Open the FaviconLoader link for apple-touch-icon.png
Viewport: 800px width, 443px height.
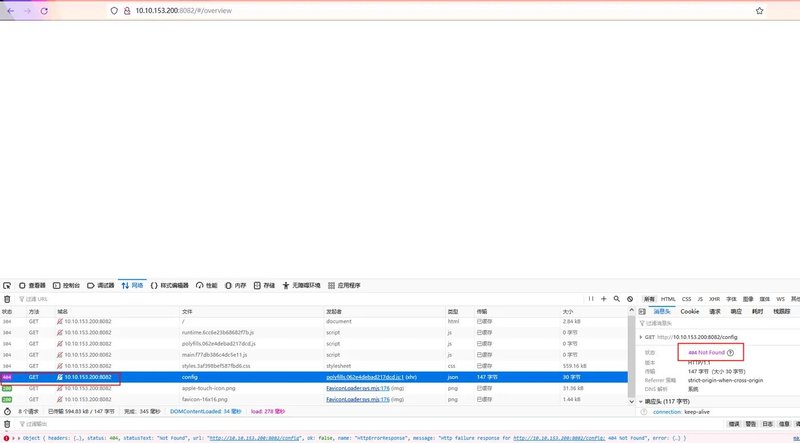(x=358, y=388)
